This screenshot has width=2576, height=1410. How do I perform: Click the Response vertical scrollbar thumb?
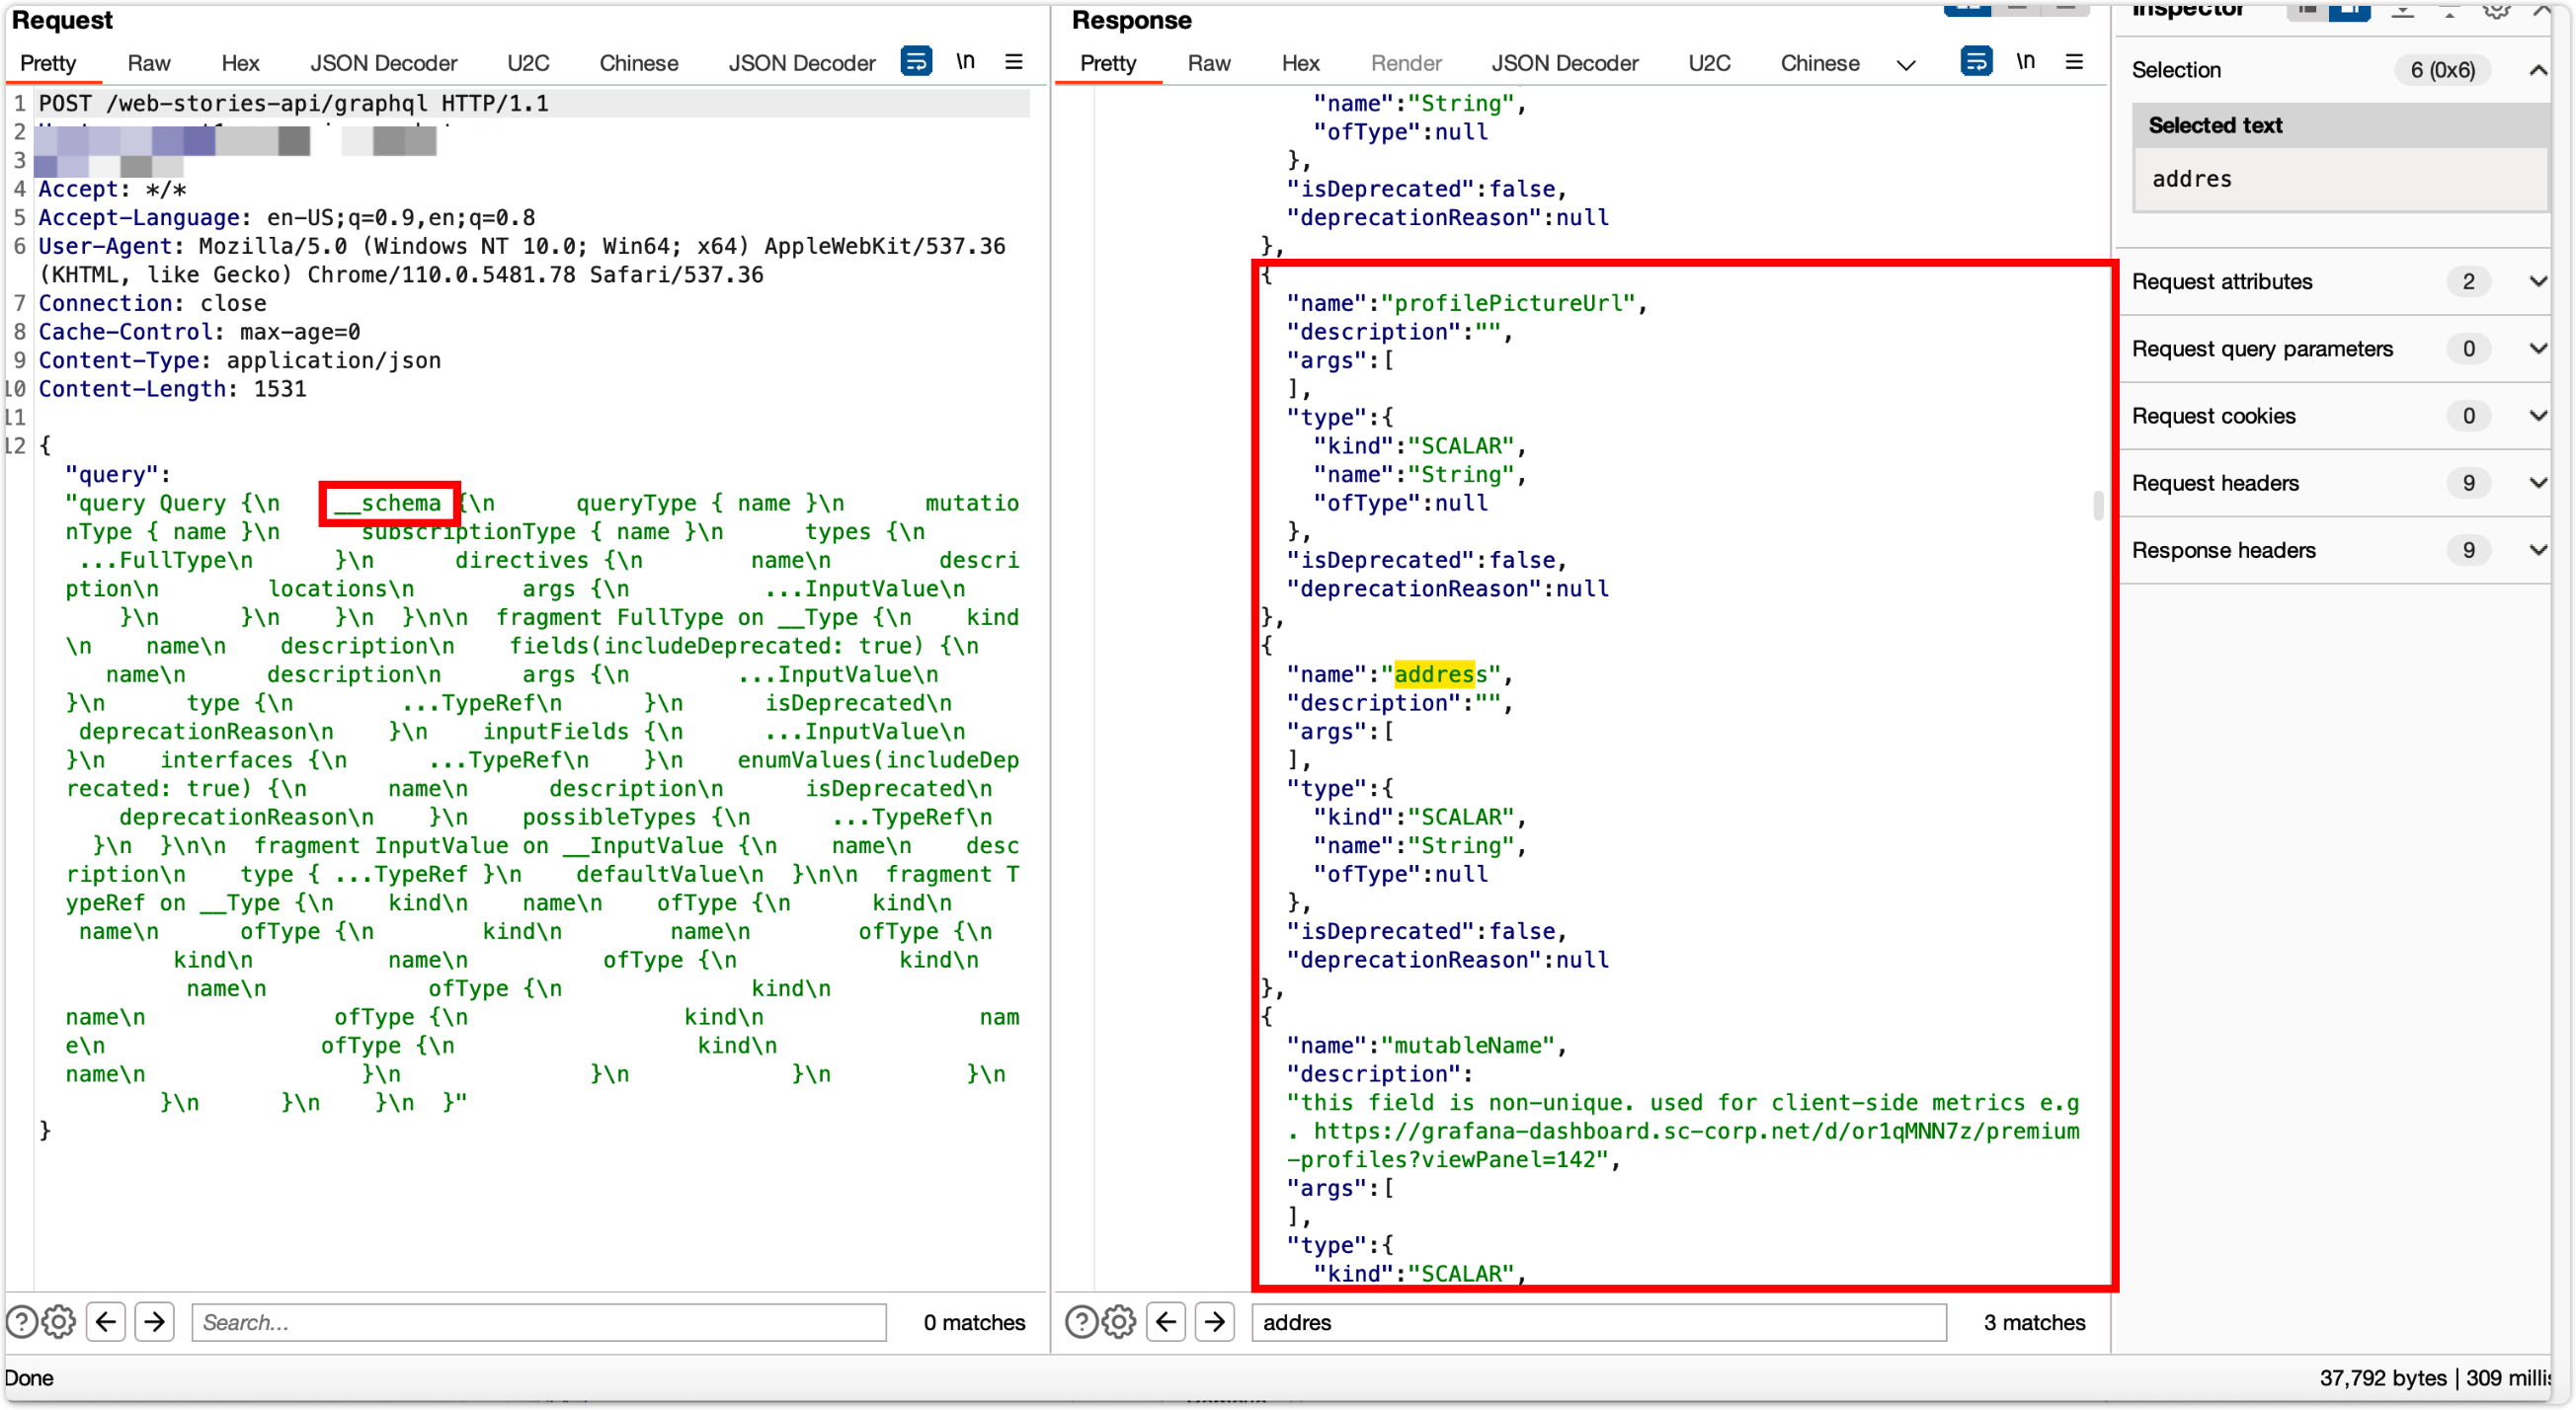2098,505
